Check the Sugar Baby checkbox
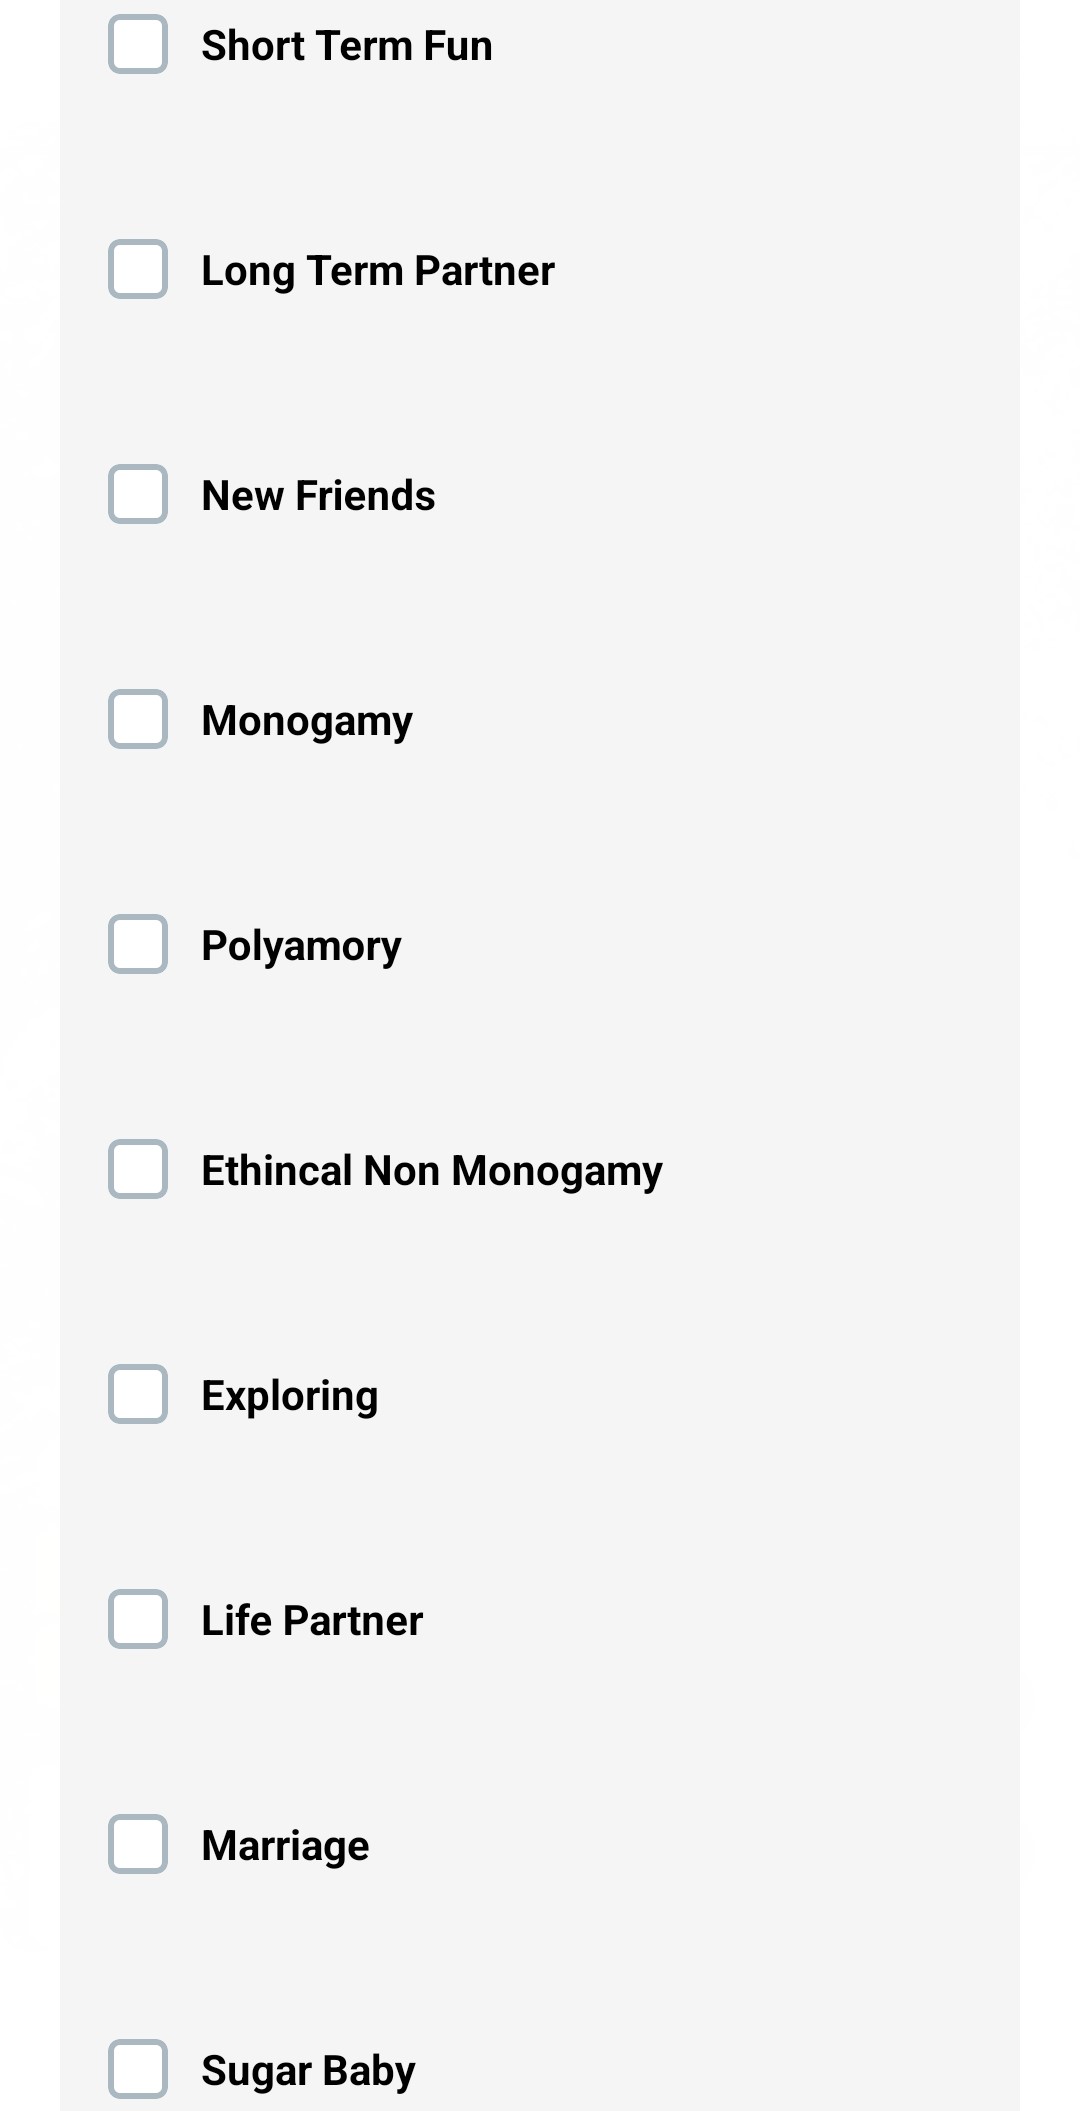Screen dimensions: 1080x2111 [x=138, y=2070]
